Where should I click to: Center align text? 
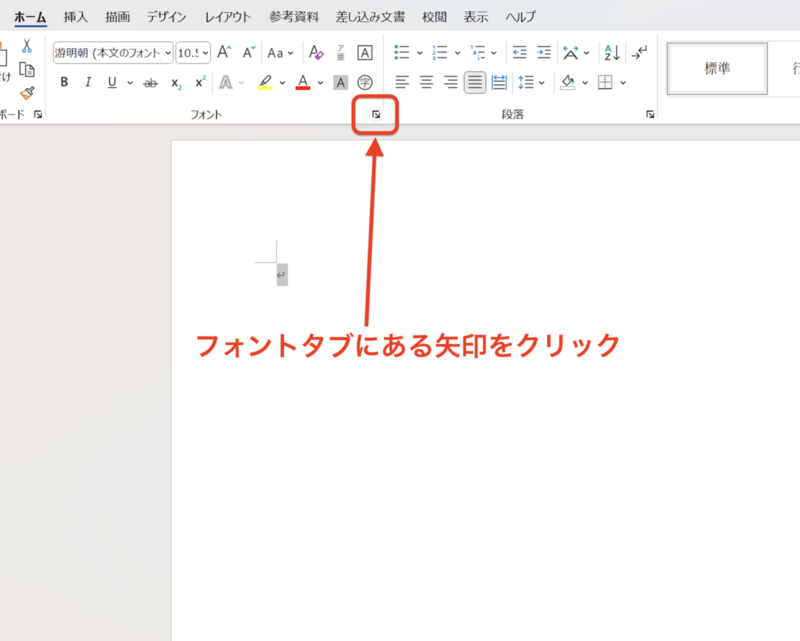click(427, 82)
